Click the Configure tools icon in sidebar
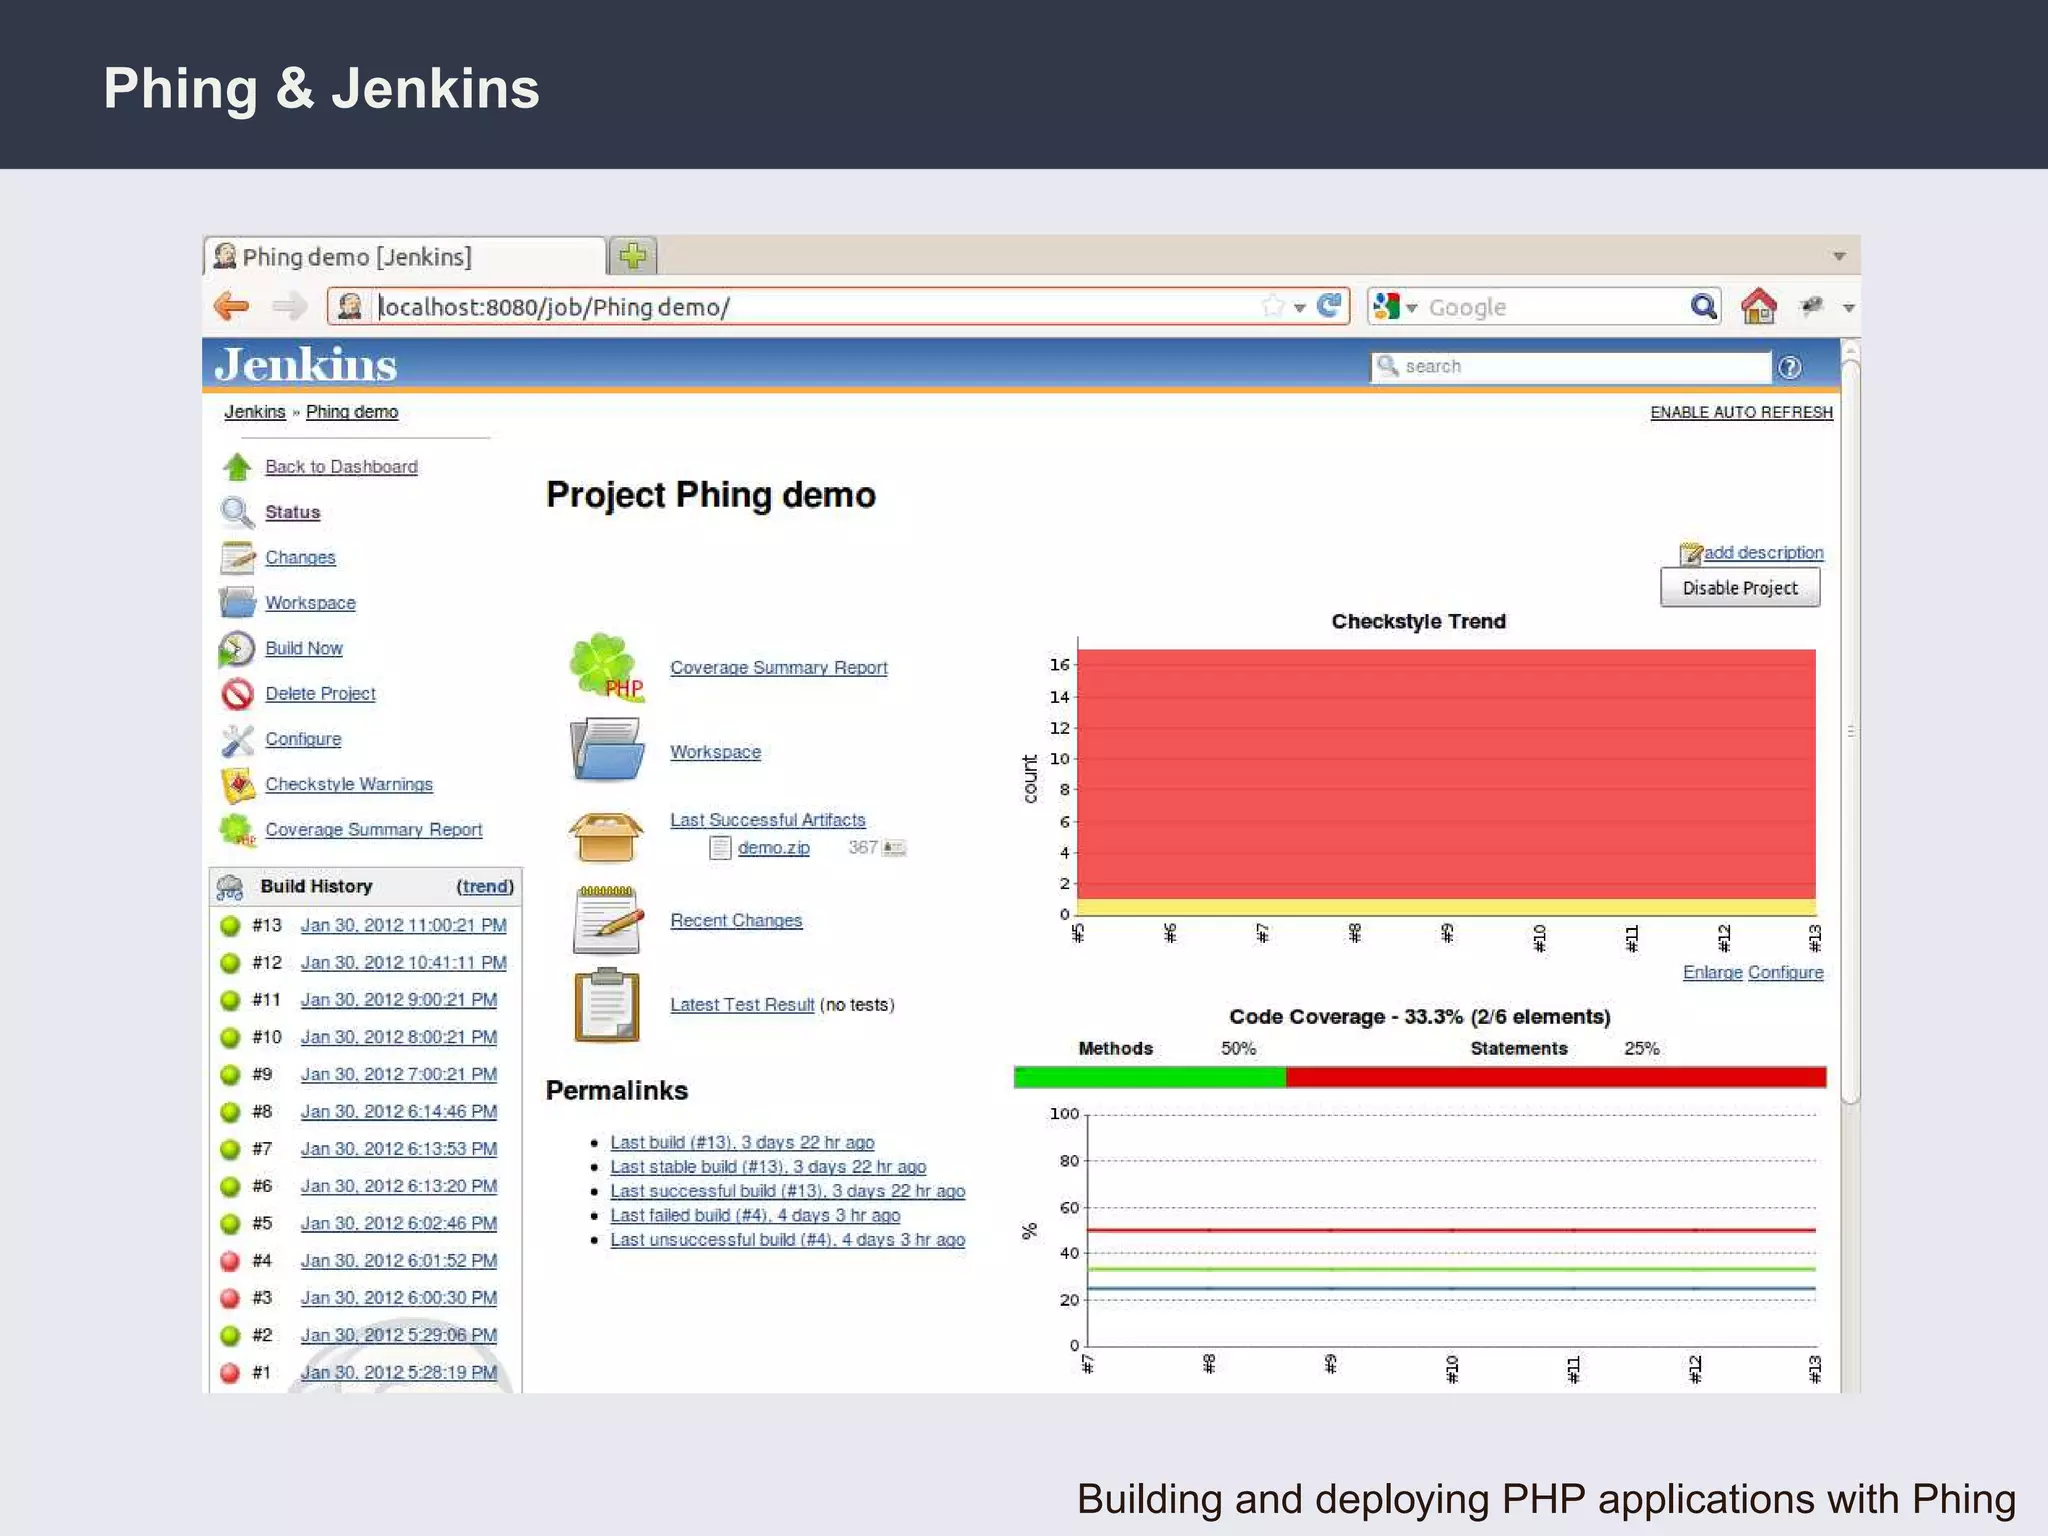The image size is (2048, 1536). (237, 740)
